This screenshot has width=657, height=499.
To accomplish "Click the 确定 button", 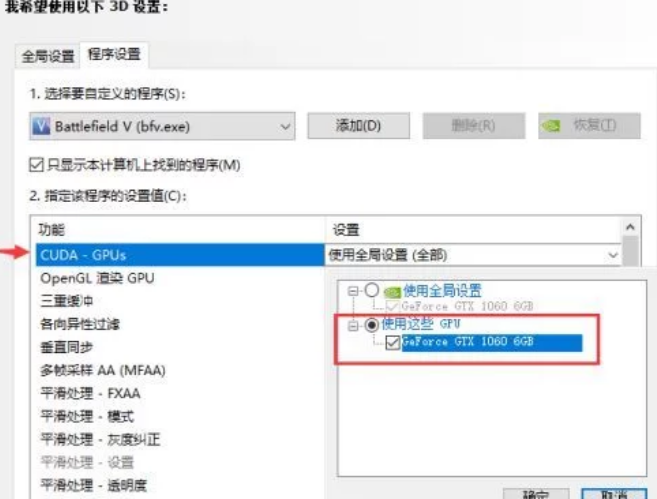I will (x=536, y=494).
